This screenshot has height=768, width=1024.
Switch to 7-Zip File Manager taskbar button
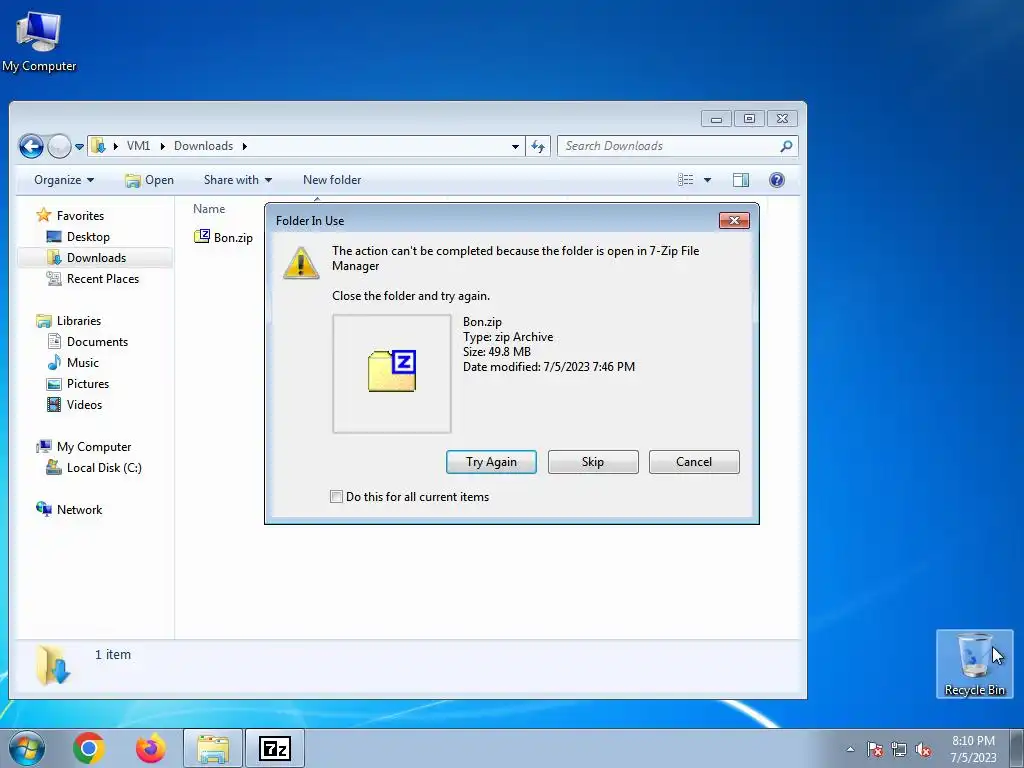click(x=275, y=748)
